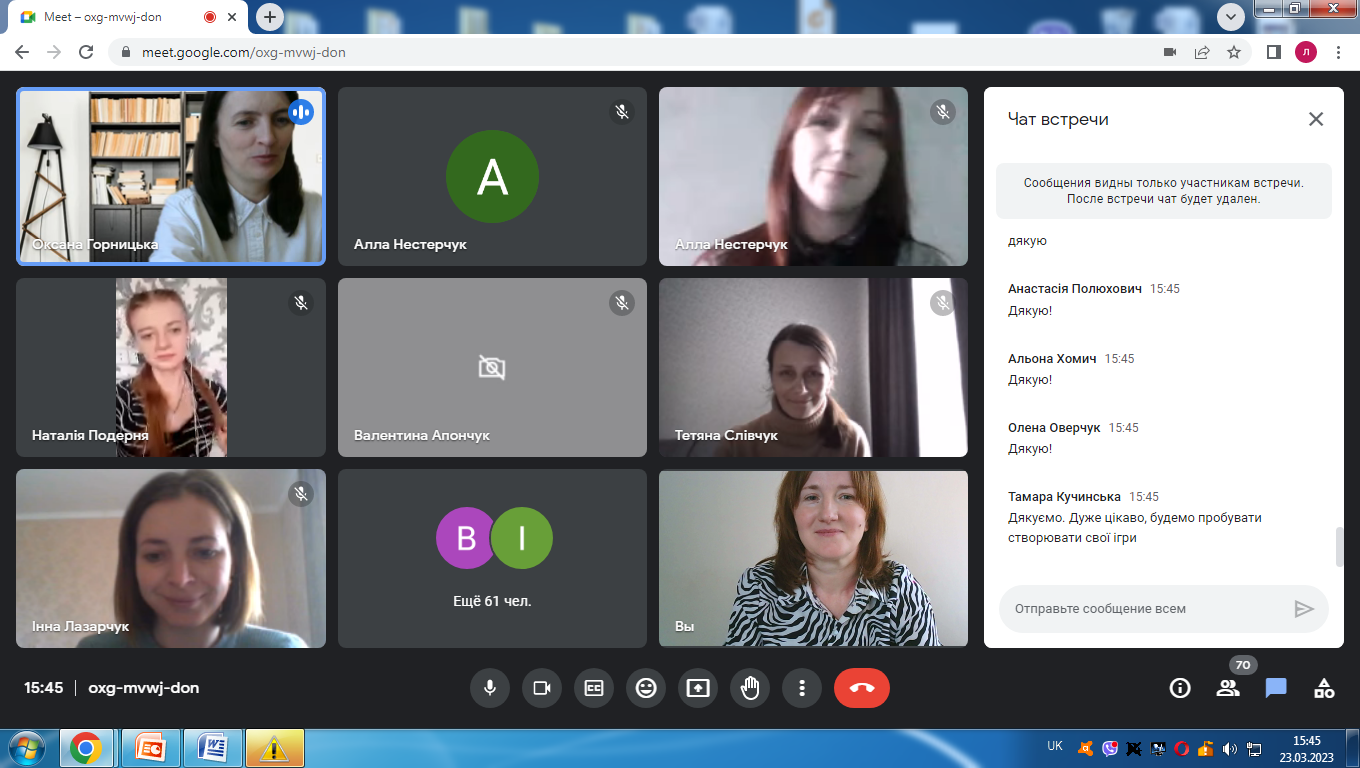Image resolution: width=1360 pixels, height=768 pixels.
Task: Toggle closed captions CC button
Action: click(594, 688)
